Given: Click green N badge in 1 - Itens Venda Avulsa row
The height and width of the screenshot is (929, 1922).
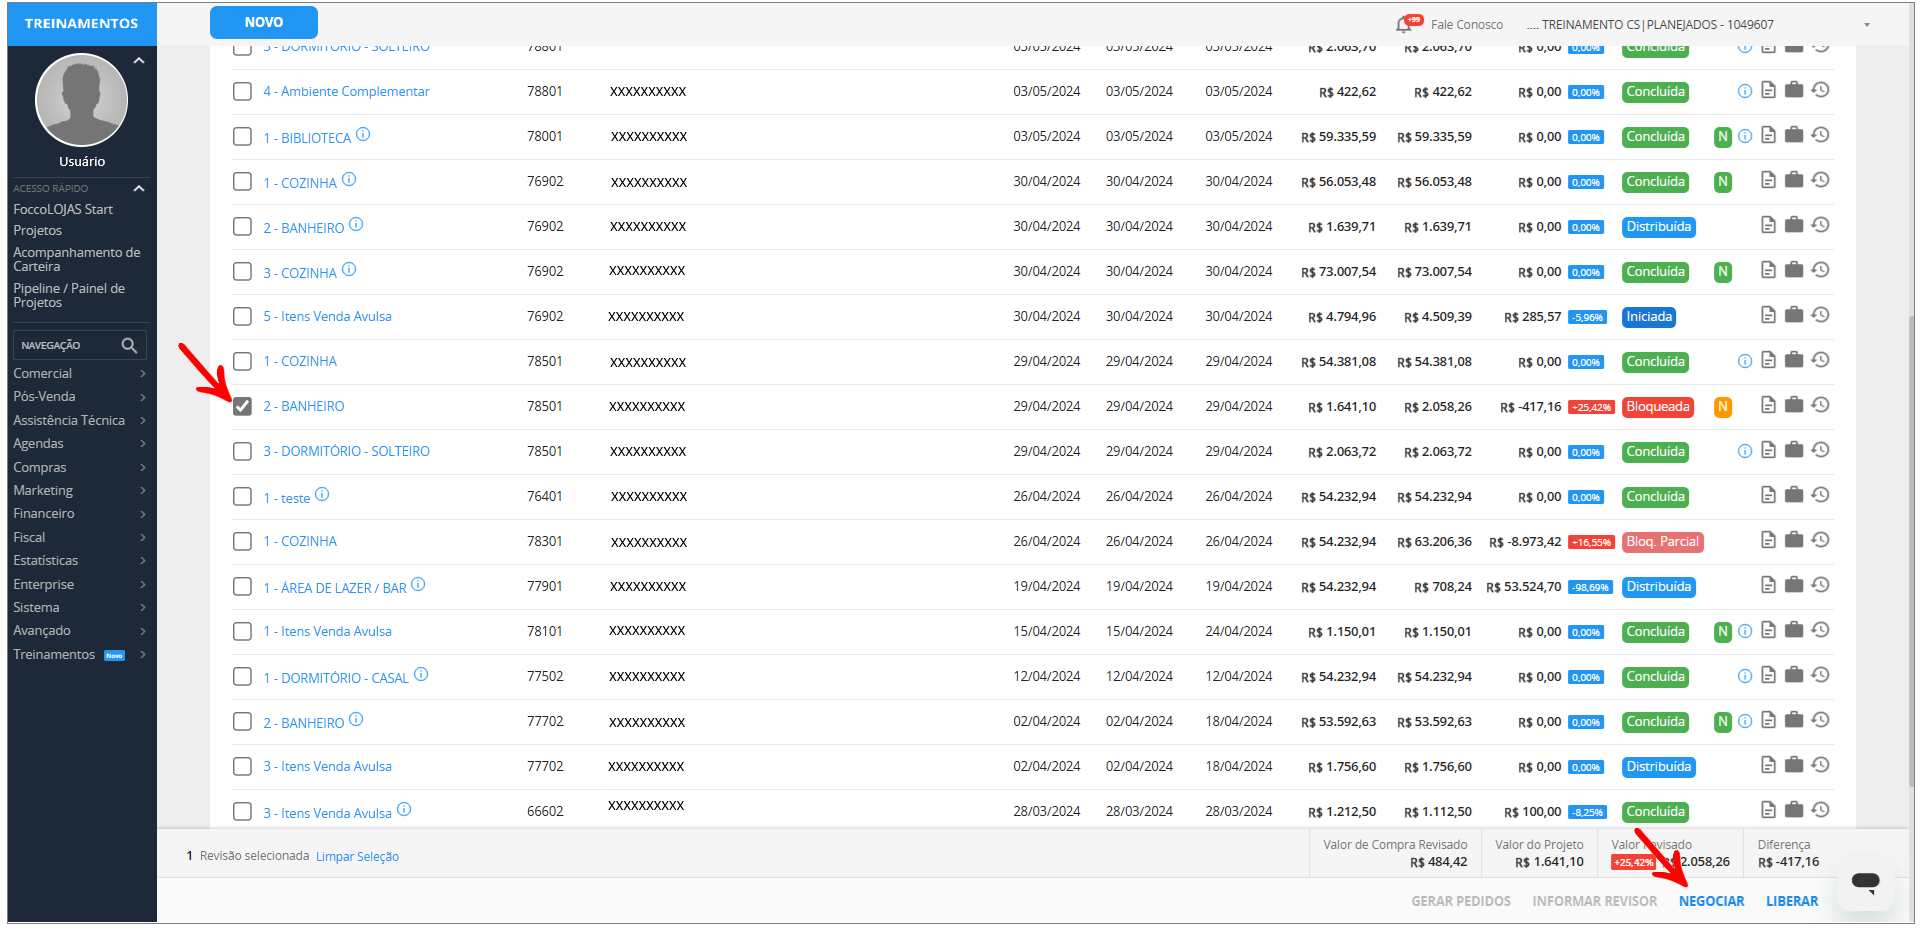Looking at the screenshot, I should click(1722, 632).
